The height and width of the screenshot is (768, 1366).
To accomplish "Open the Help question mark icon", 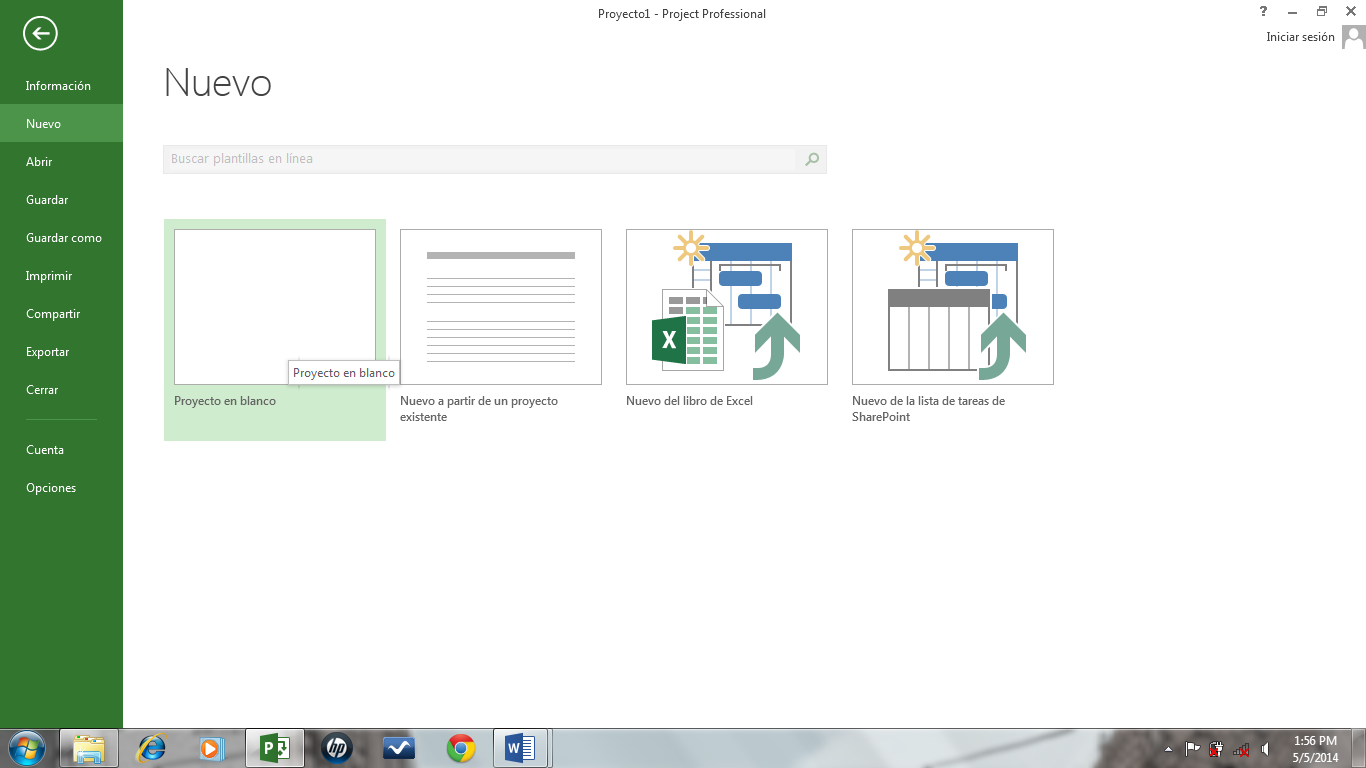I will click(x=1264, y=11).
